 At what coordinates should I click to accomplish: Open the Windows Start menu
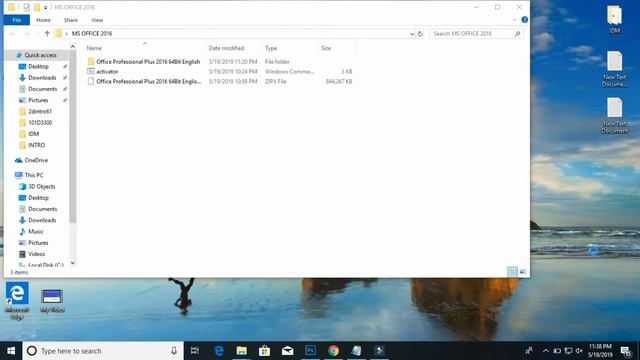(11, 351)
